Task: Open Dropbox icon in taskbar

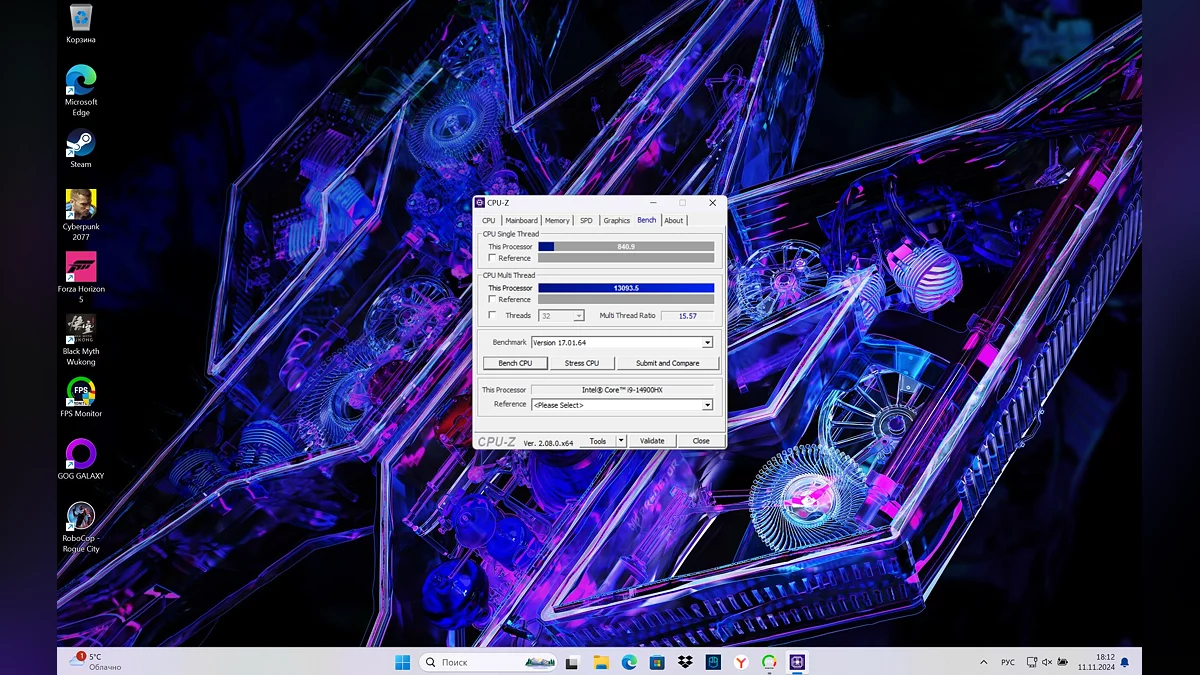Action: pyautogui.click(x=685, y=662)
